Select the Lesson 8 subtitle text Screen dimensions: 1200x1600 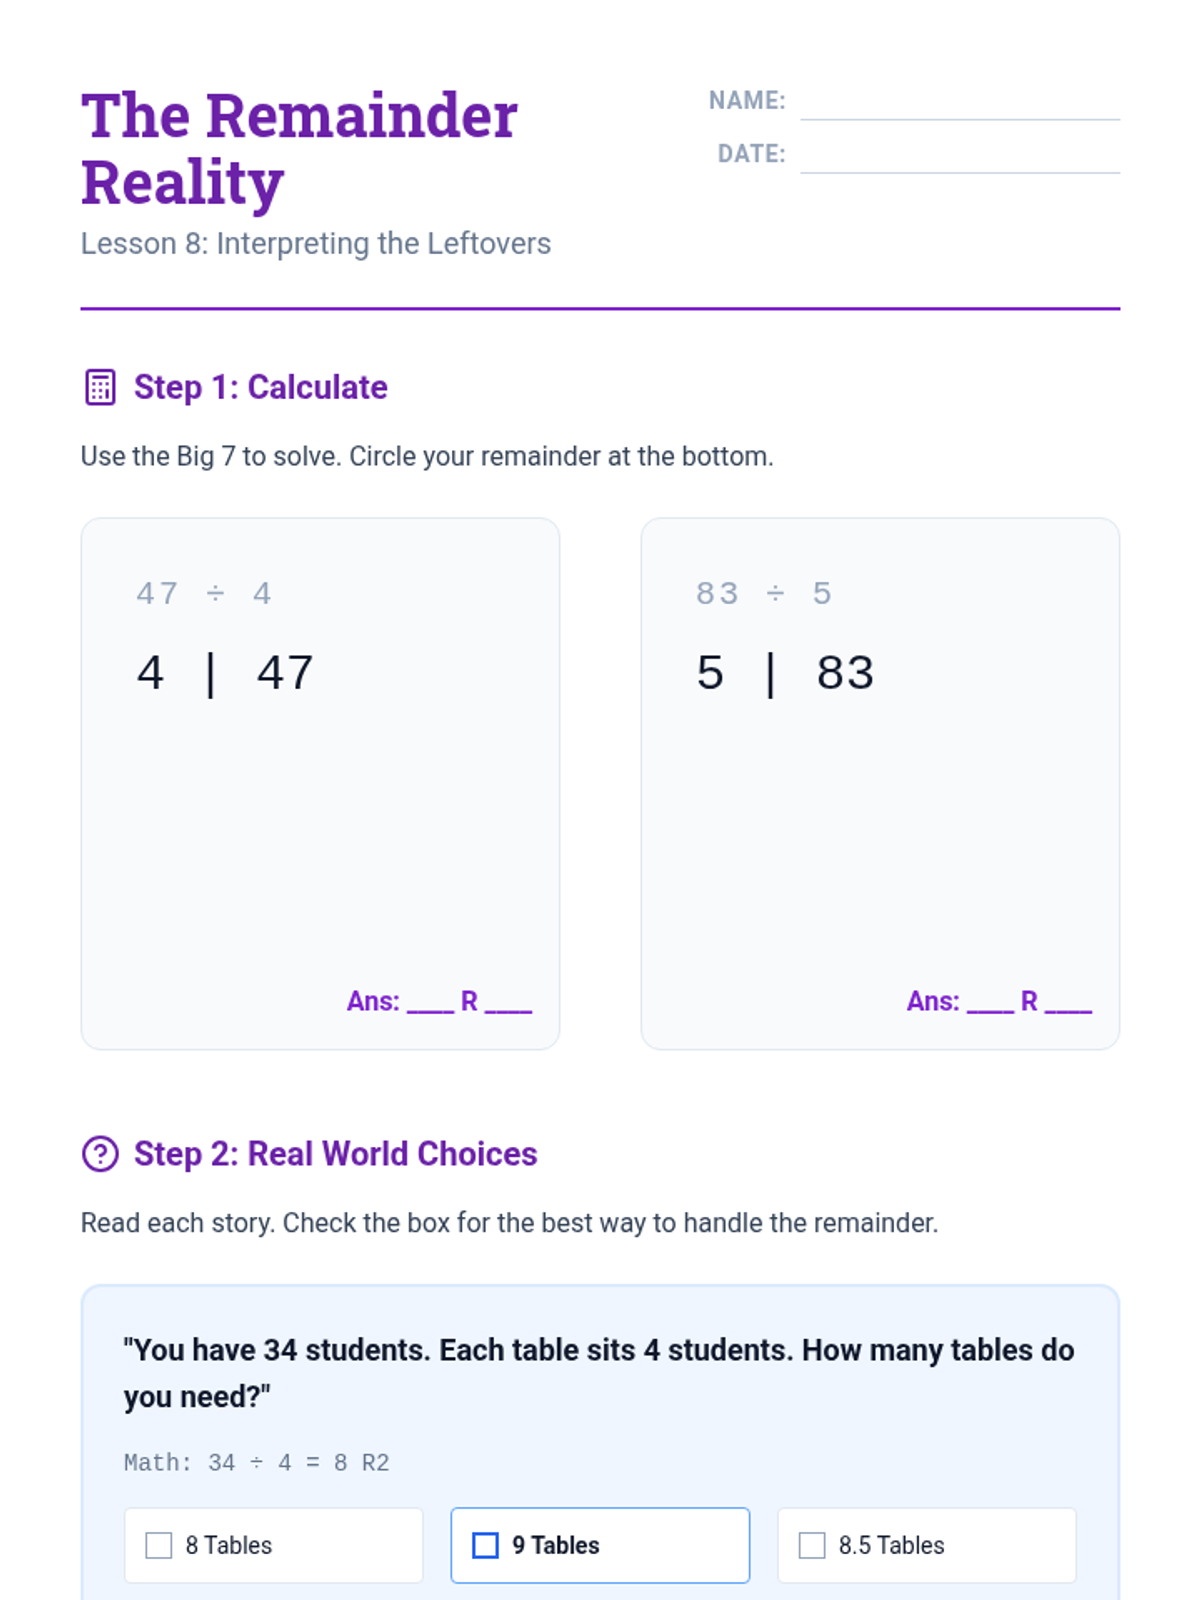pyautogui.click(x=315, y=244)
